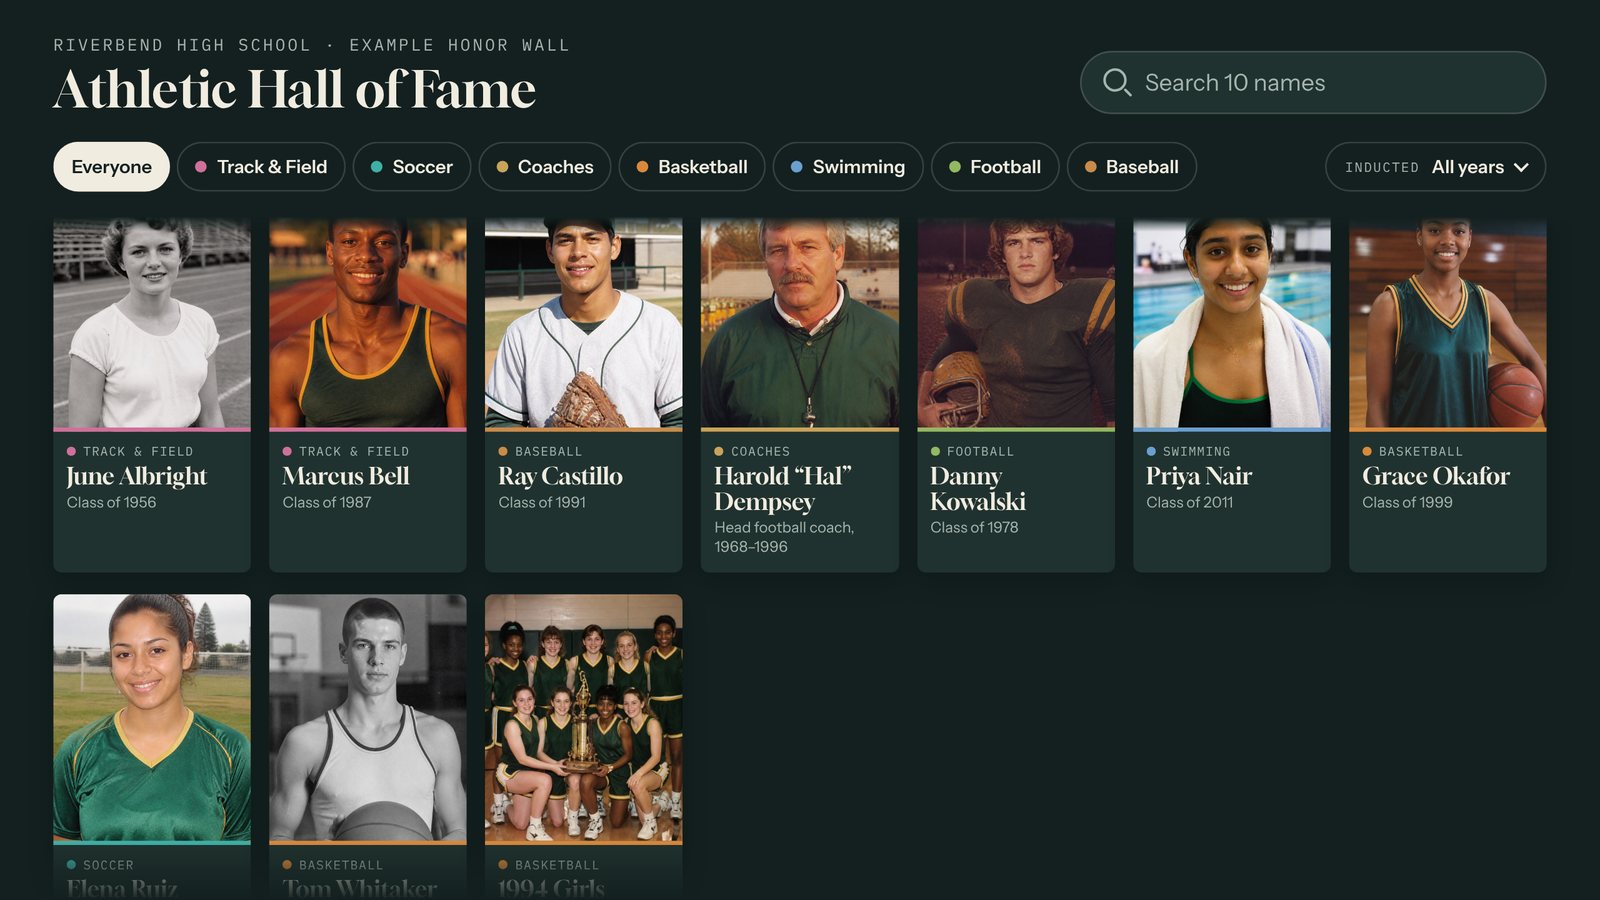This screenshot has width=1600, height=900.
Task: Show only Basketball inductees
Action: (692, 167)
